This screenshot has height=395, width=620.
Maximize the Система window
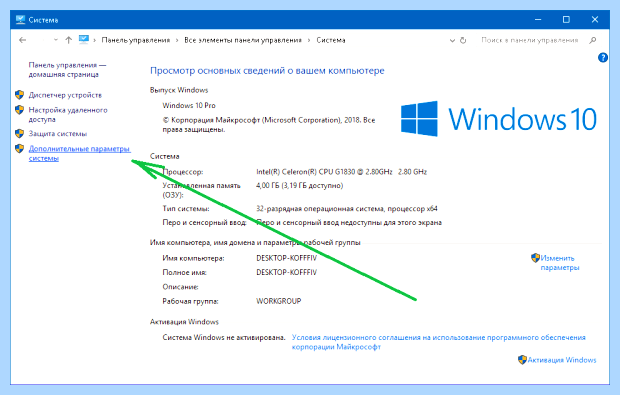click(x=566, y=19)
